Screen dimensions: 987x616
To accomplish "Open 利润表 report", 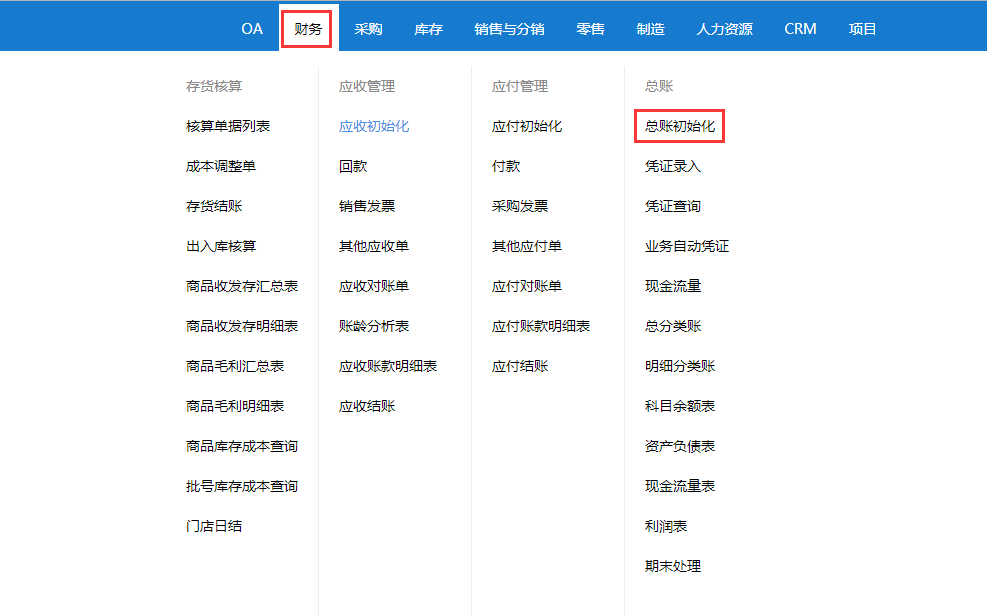I will tap(666, 526).
